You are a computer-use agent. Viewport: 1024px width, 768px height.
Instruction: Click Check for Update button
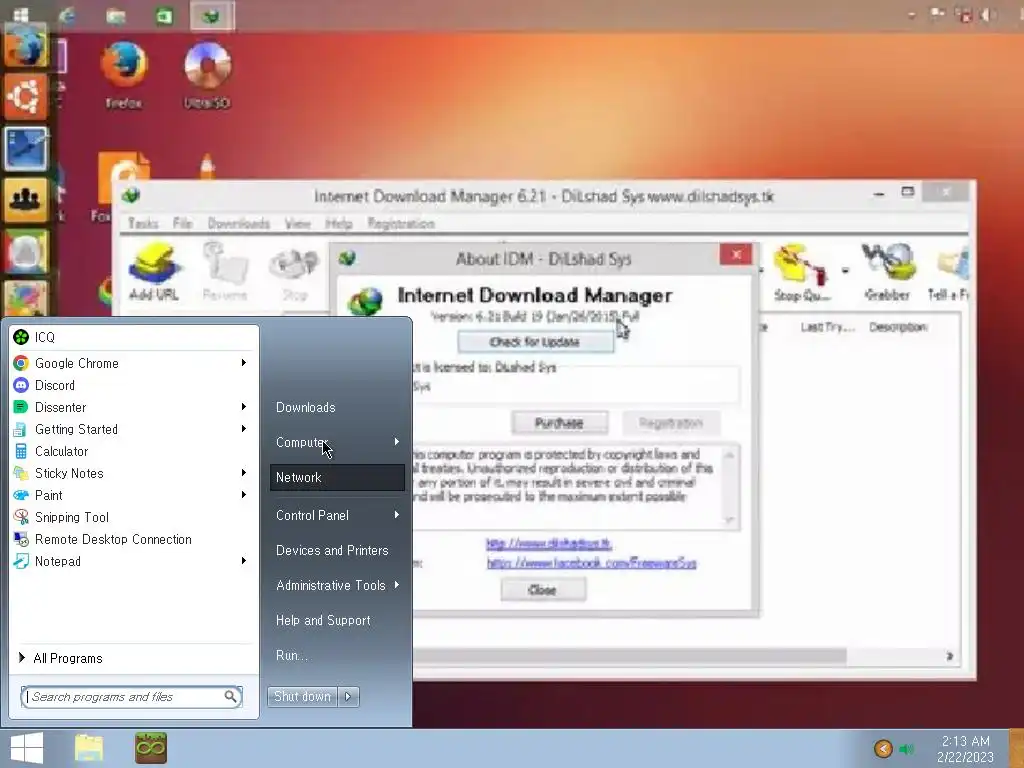tap(535, 342)
